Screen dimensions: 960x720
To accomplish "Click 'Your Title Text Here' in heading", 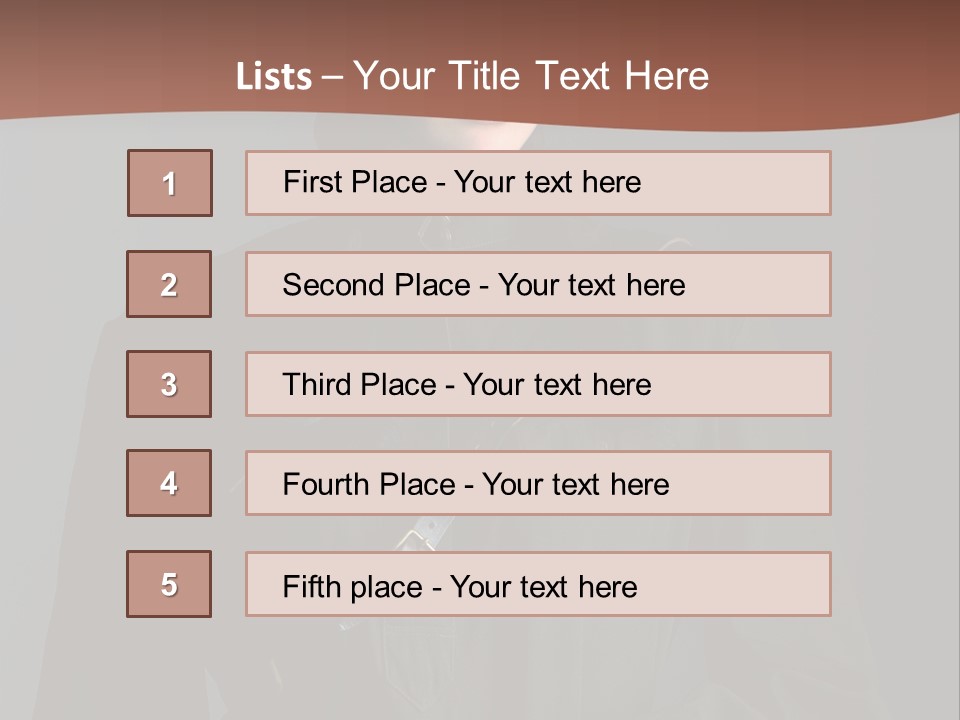I will click(x=531, y=76).
